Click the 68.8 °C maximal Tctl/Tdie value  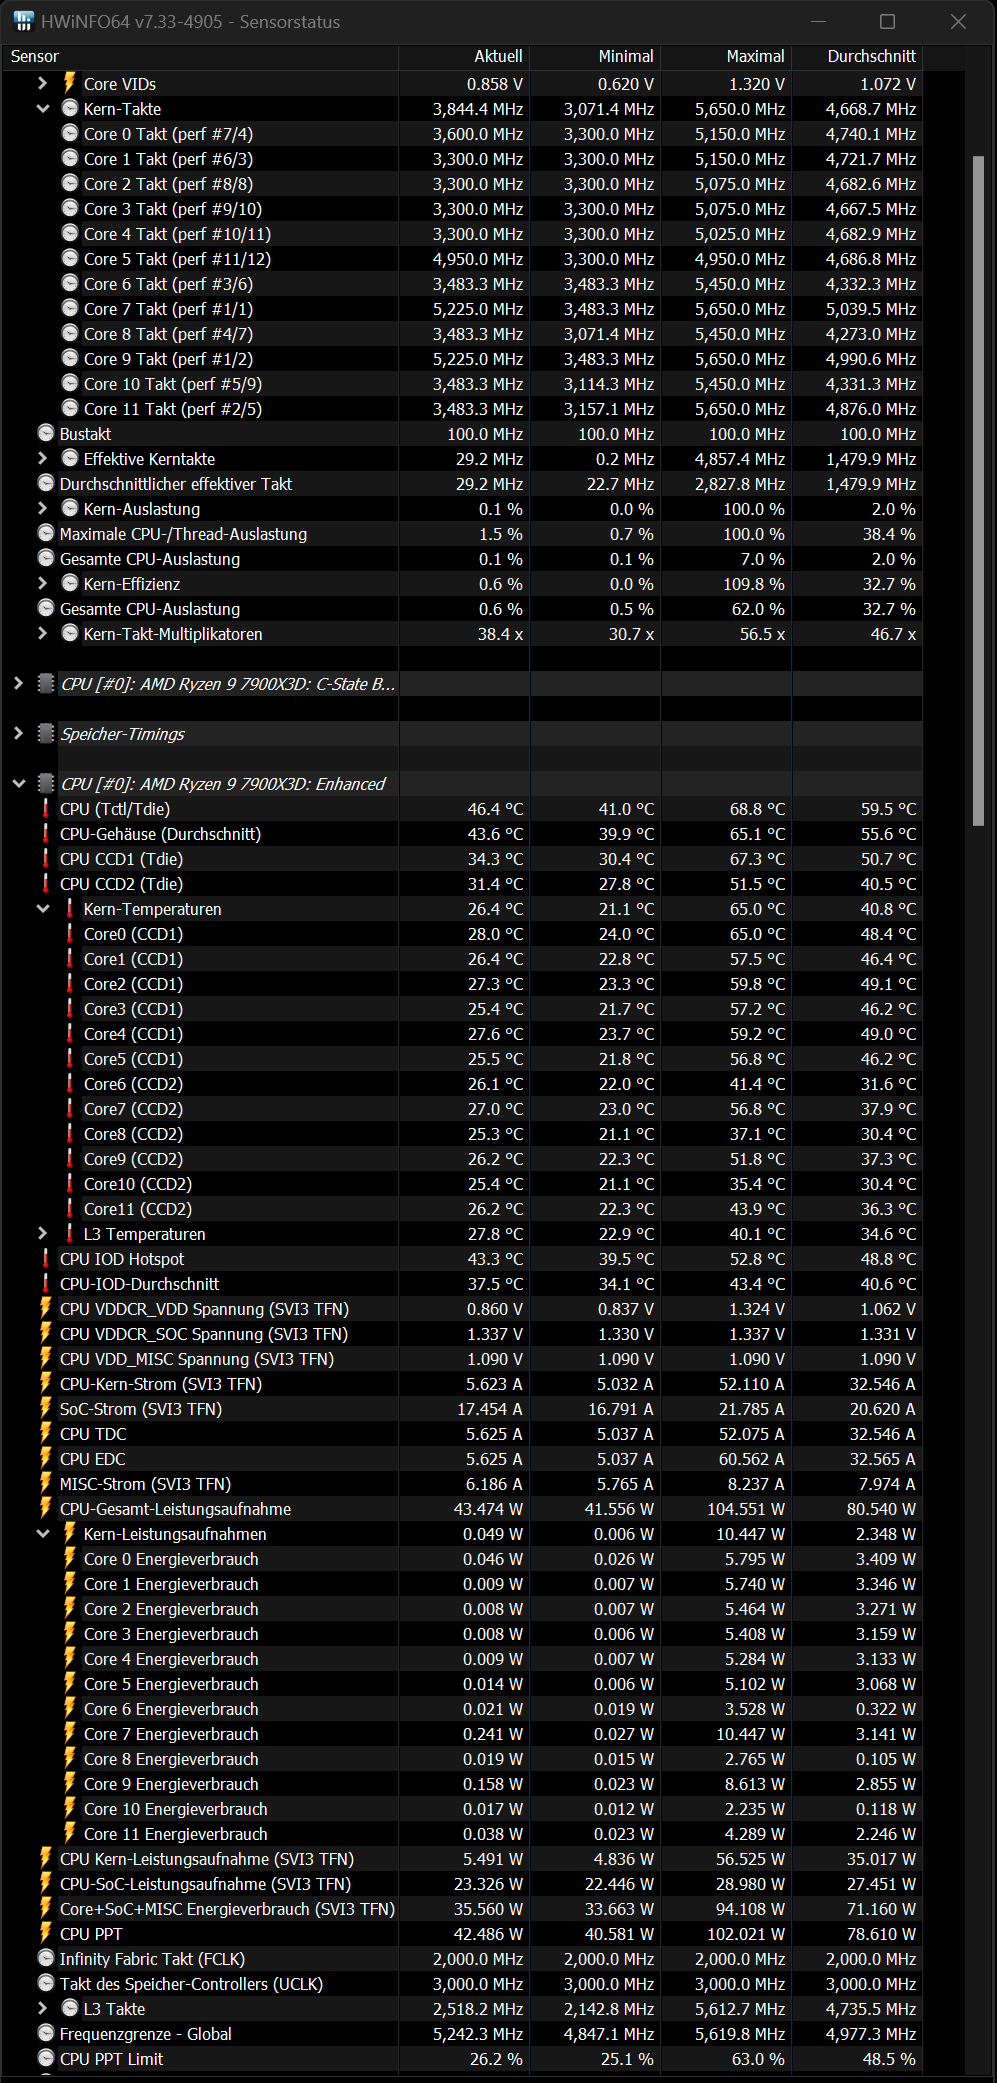pos(757,809)
